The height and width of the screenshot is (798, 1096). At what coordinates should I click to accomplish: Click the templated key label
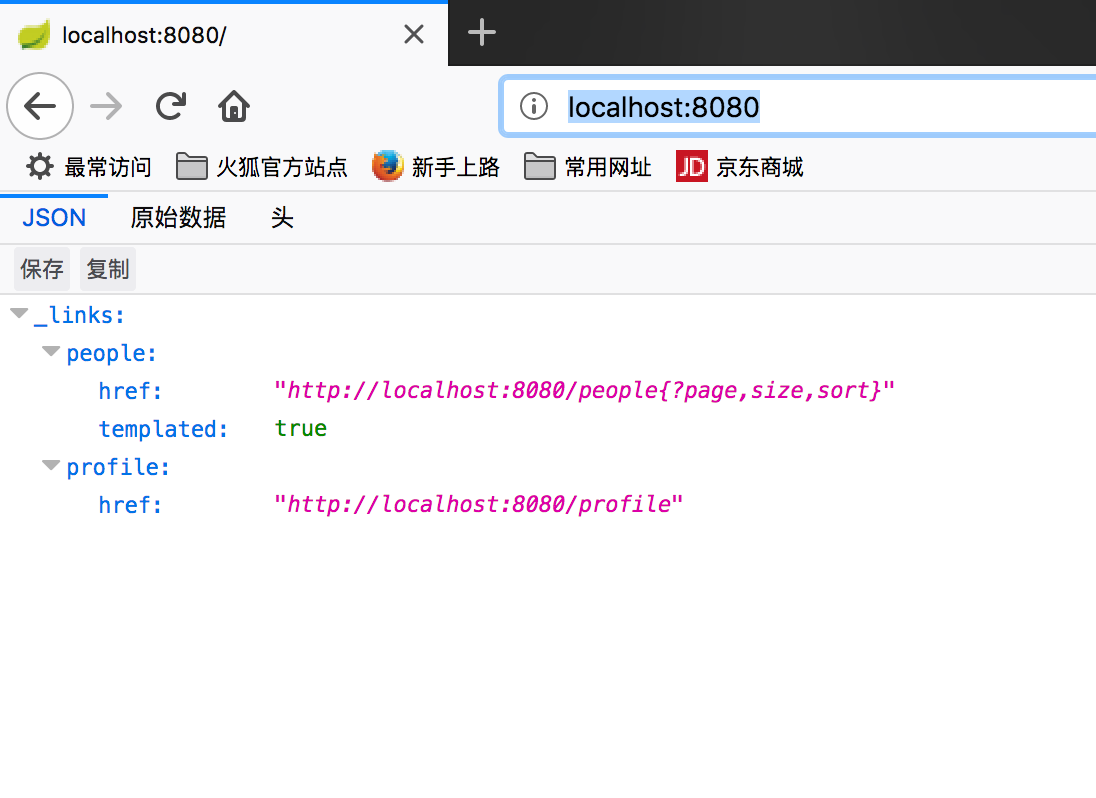point(164,428)
